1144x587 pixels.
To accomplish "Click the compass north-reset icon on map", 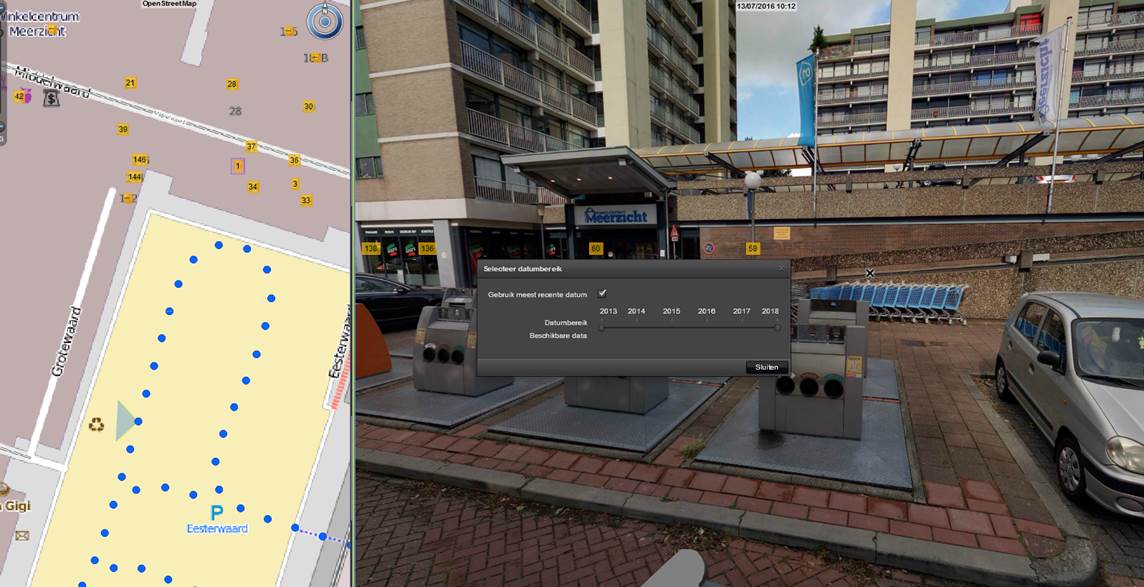I will click(325, 20).
